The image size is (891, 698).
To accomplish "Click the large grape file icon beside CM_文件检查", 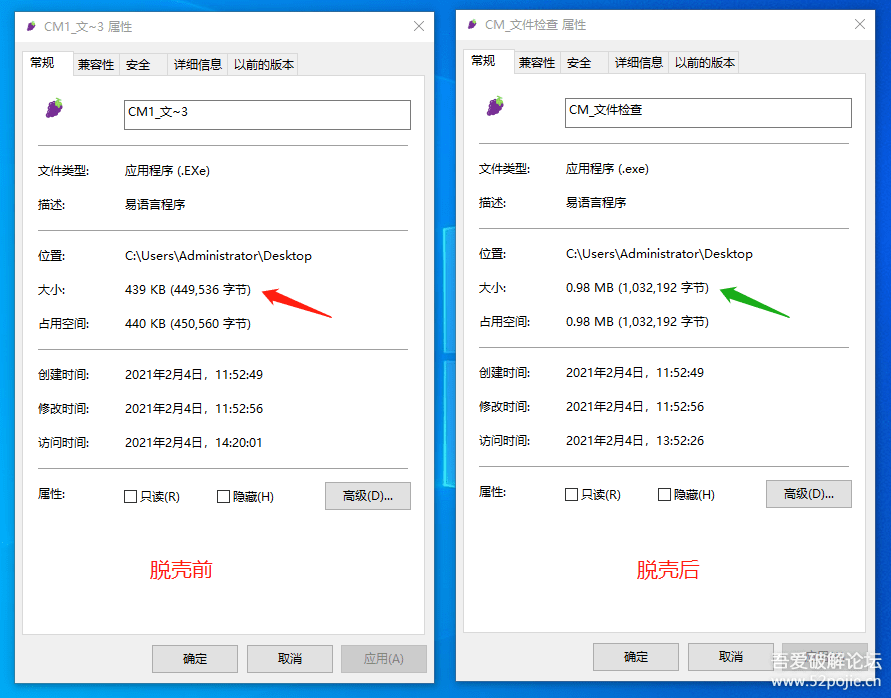I will tap(495, 106).
